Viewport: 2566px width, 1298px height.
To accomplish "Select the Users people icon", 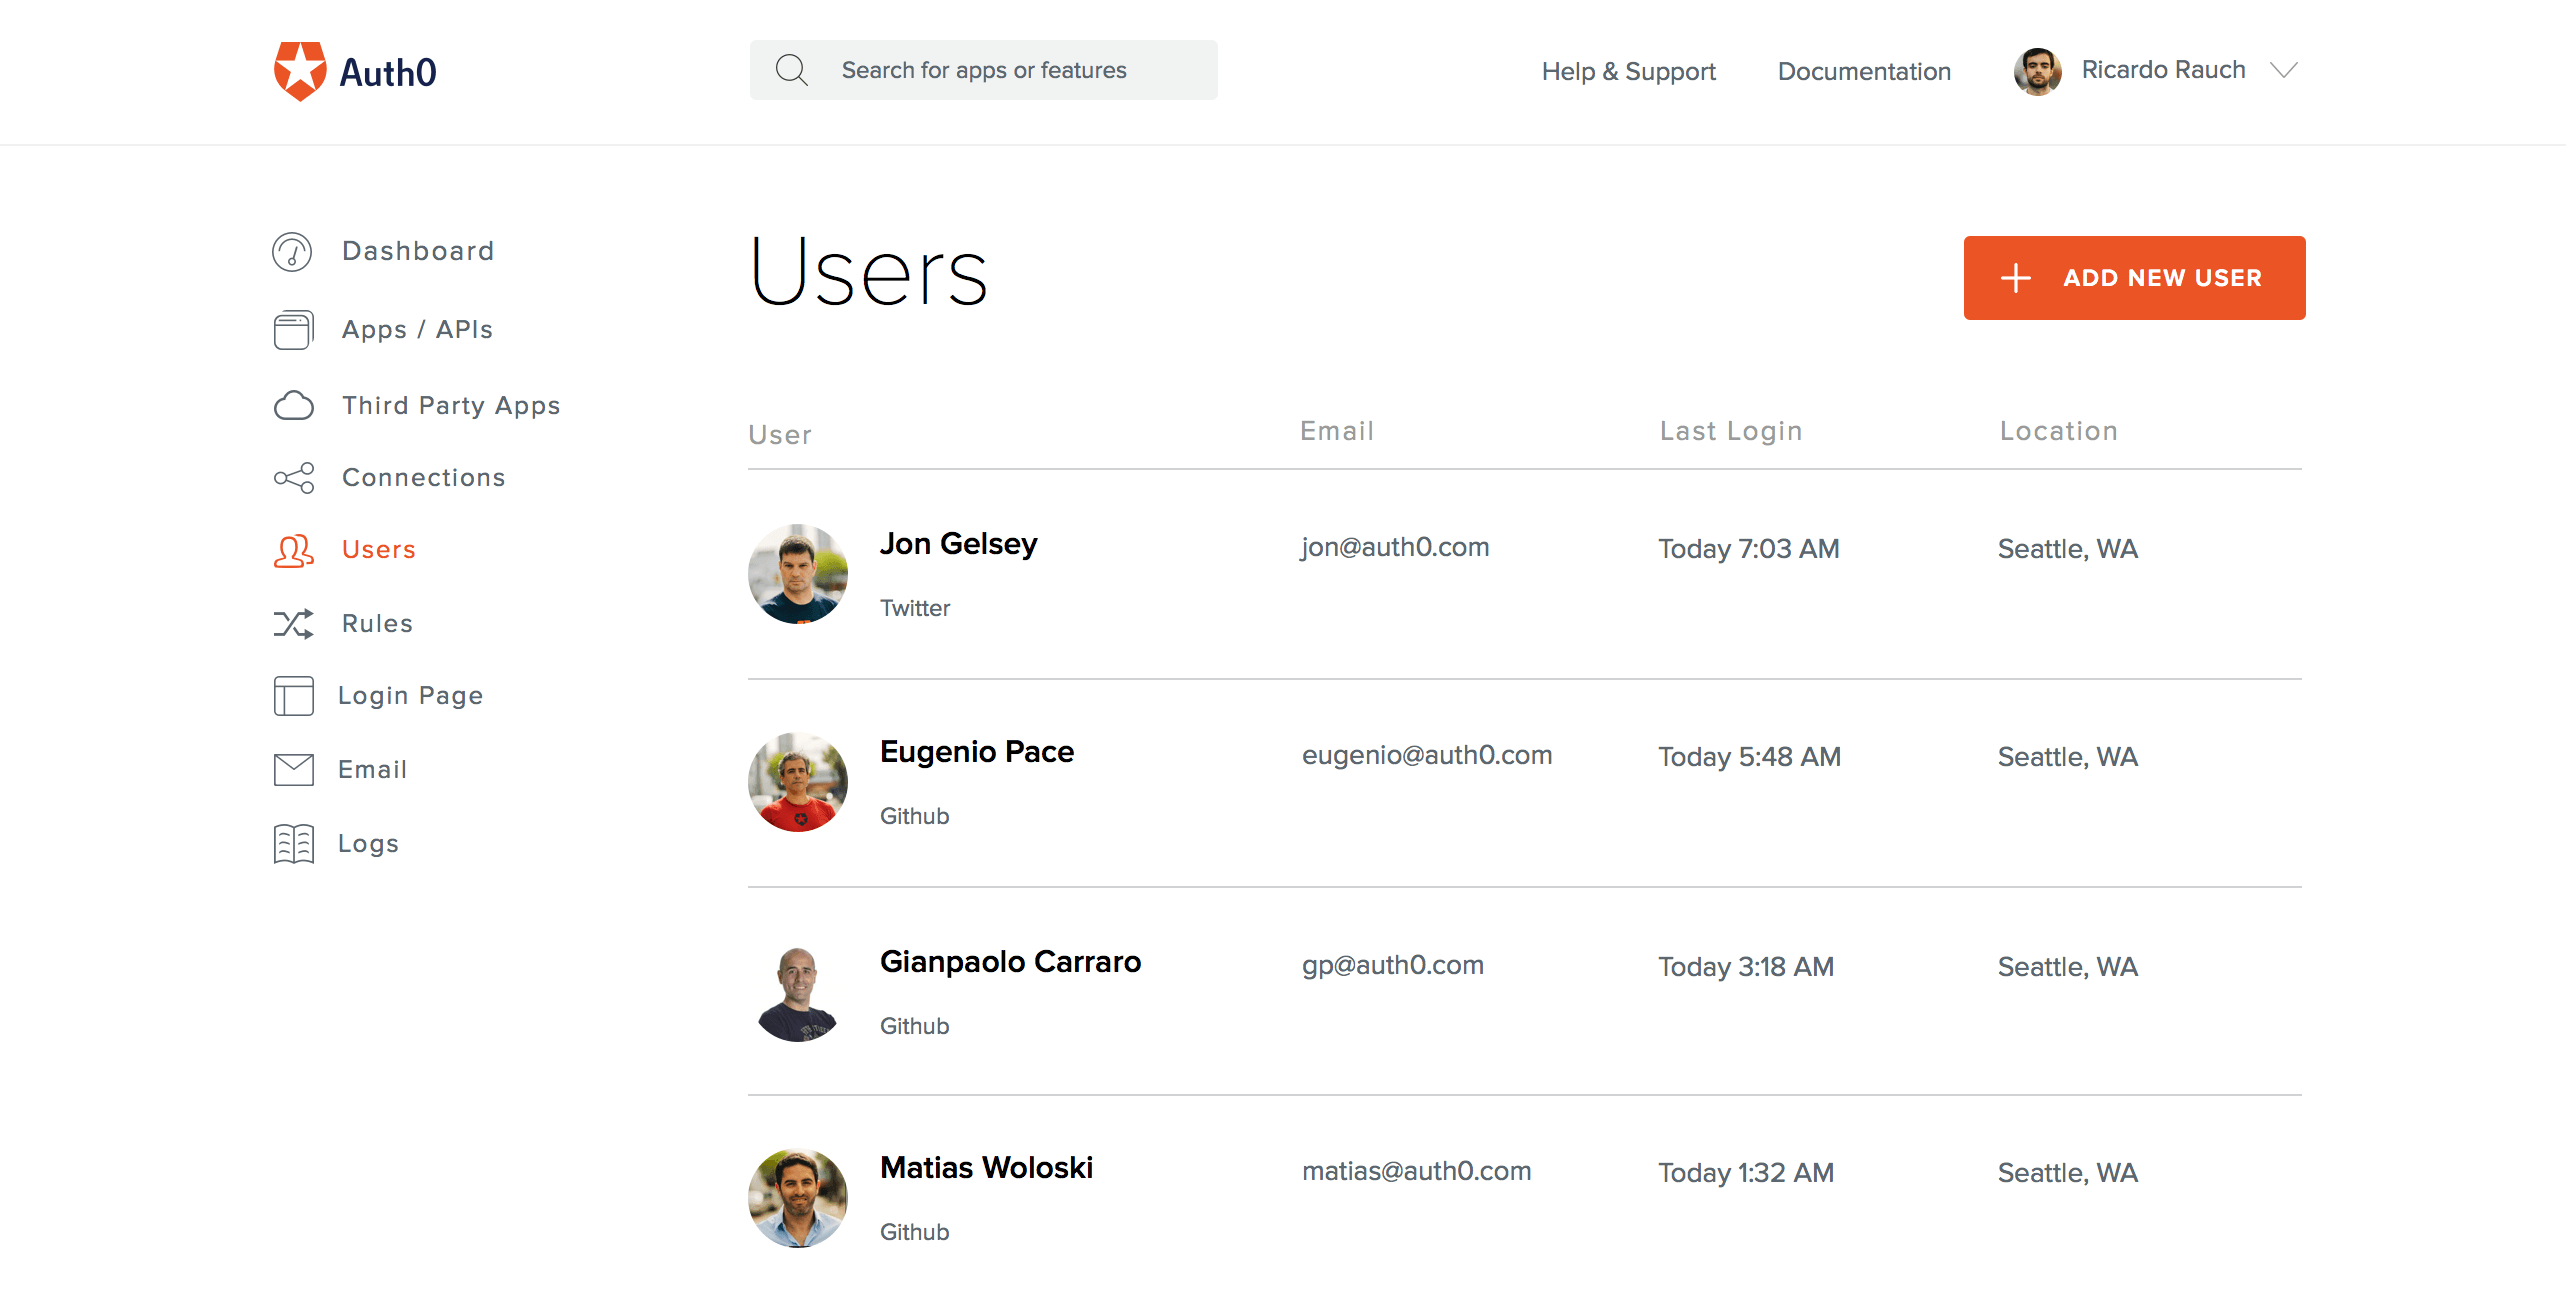I will tap(293, 551).
